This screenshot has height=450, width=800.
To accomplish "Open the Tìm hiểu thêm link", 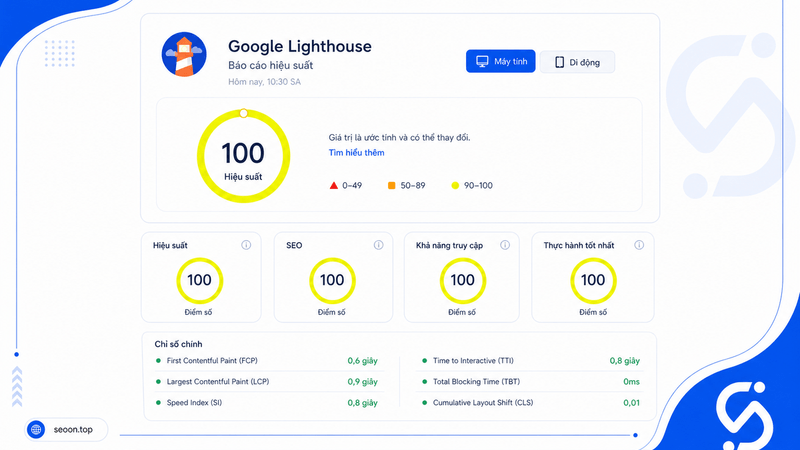I will [356, 153].
